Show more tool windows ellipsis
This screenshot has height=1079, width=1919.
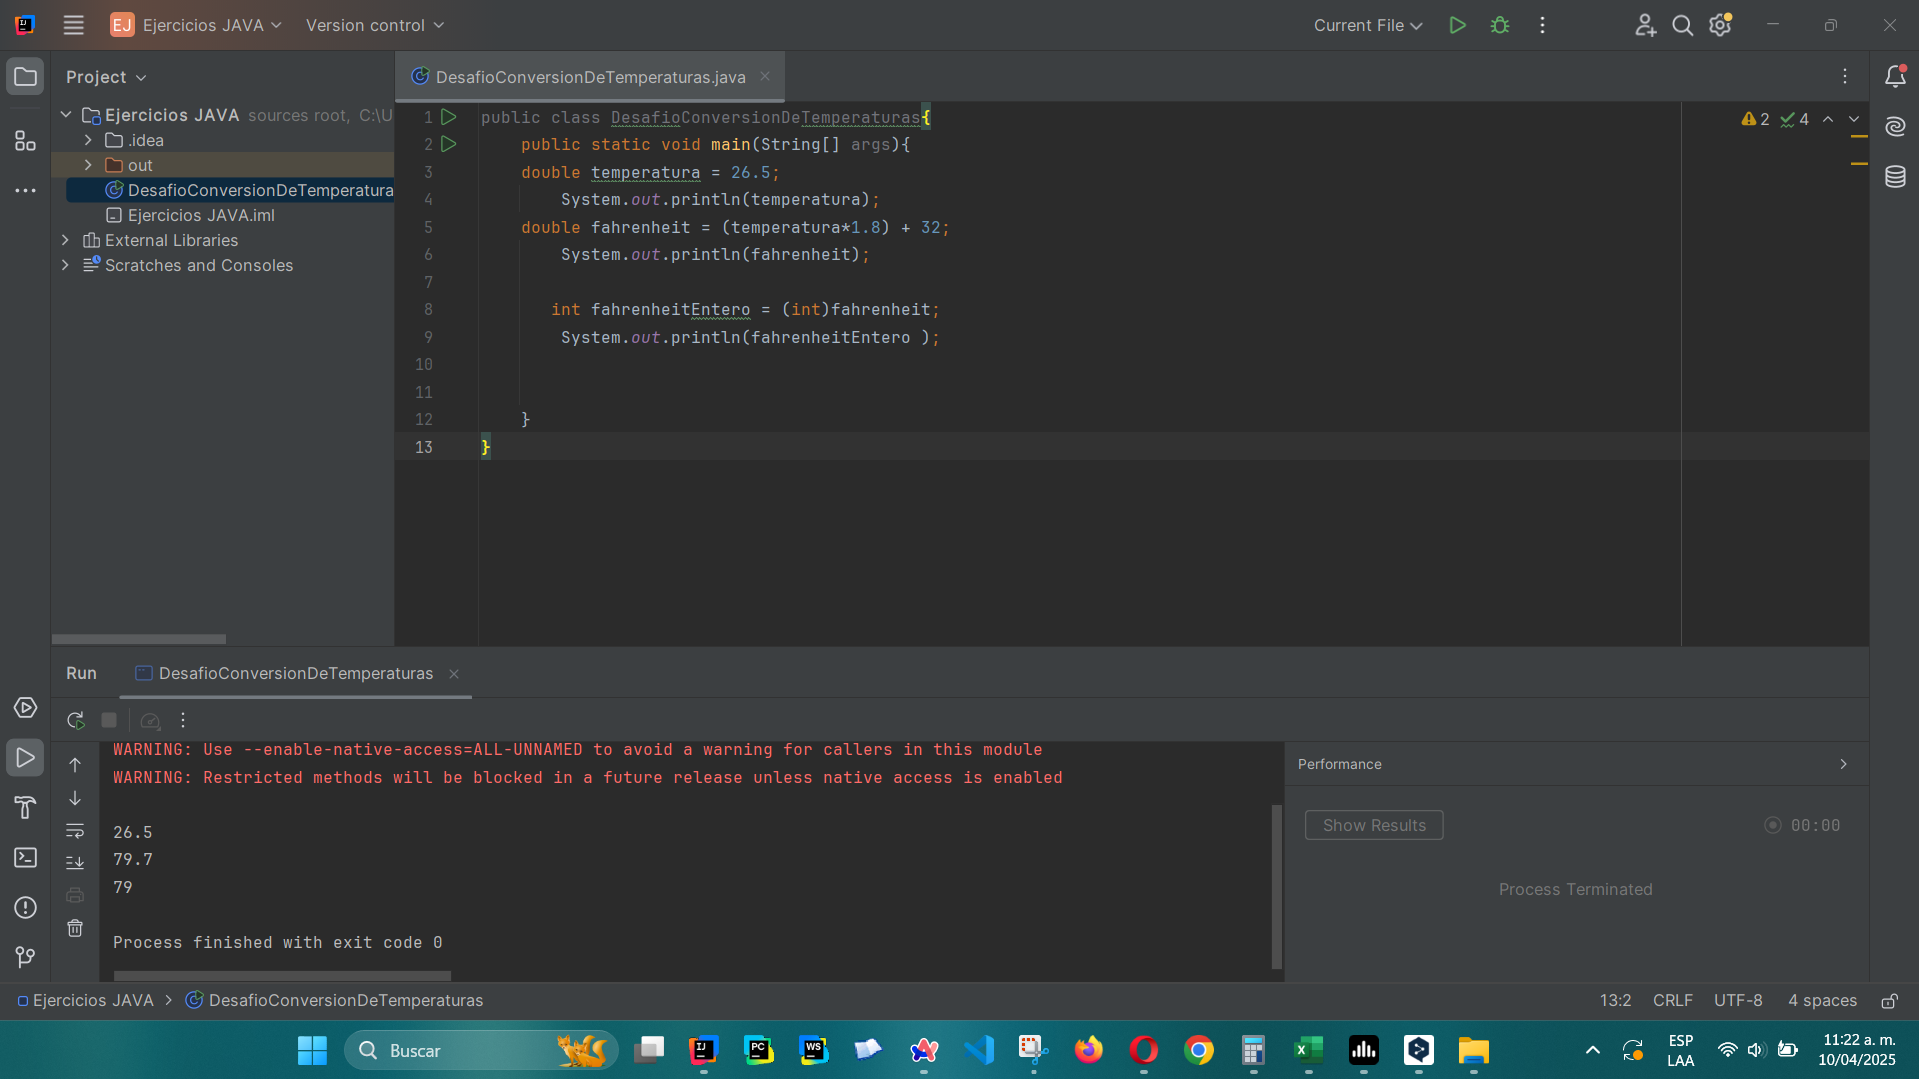(25, 190)
